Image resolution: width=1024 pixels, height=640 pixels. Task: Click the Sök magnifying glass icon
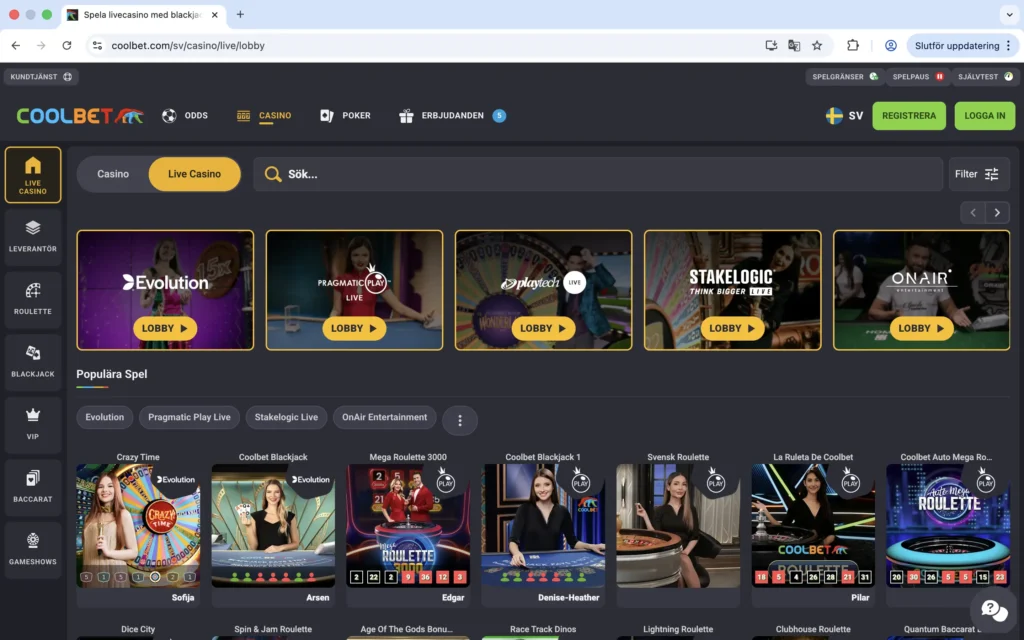272,174
